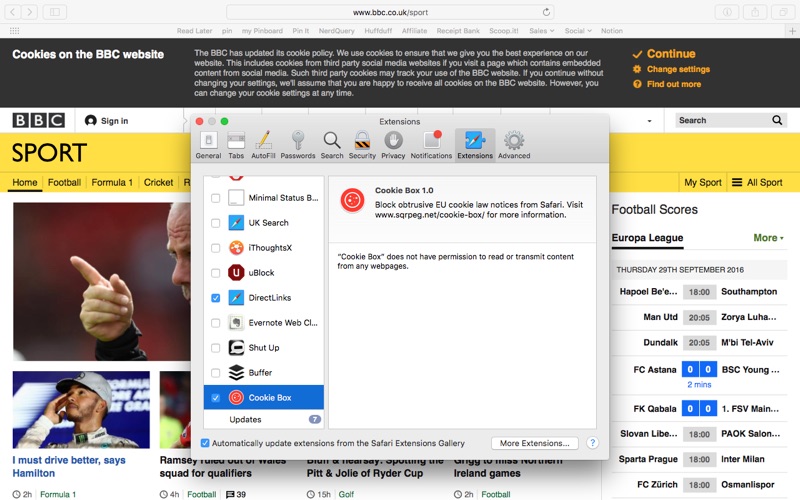The height and width of the screenshot is (500, 800).
Task: Open the AutoFill preferences pane
Action: (263, 145)
